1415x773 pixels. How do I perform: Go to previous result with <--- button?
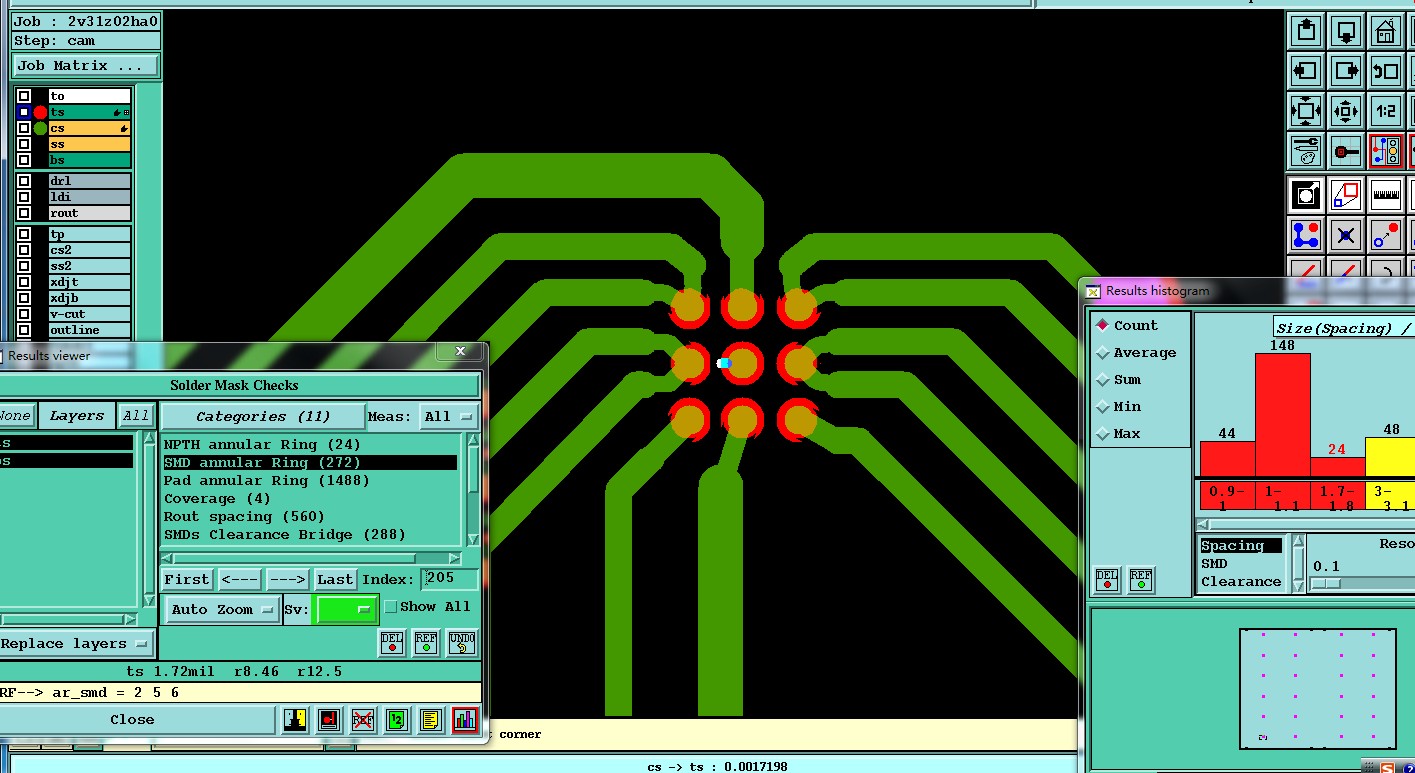240,579
